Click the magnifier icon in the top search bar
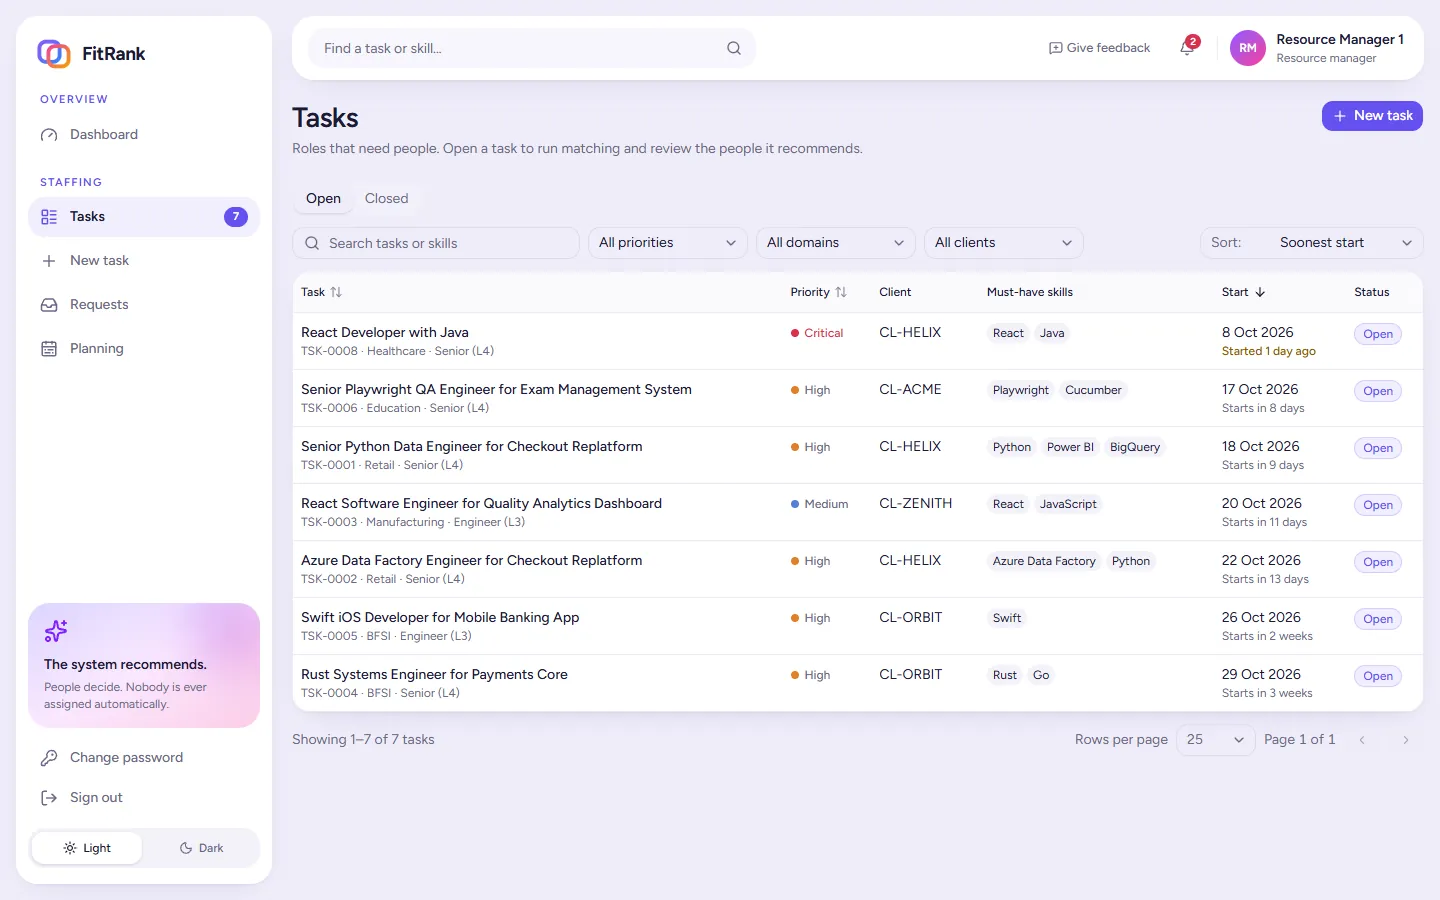Screen dimensions: 1440x900 tap(734, 48)
